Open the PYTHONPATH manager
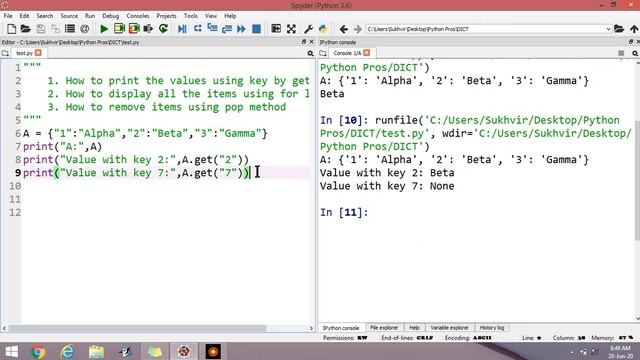Image resolution: width=640 pixels, height=360 pixels. pos(323,29)
